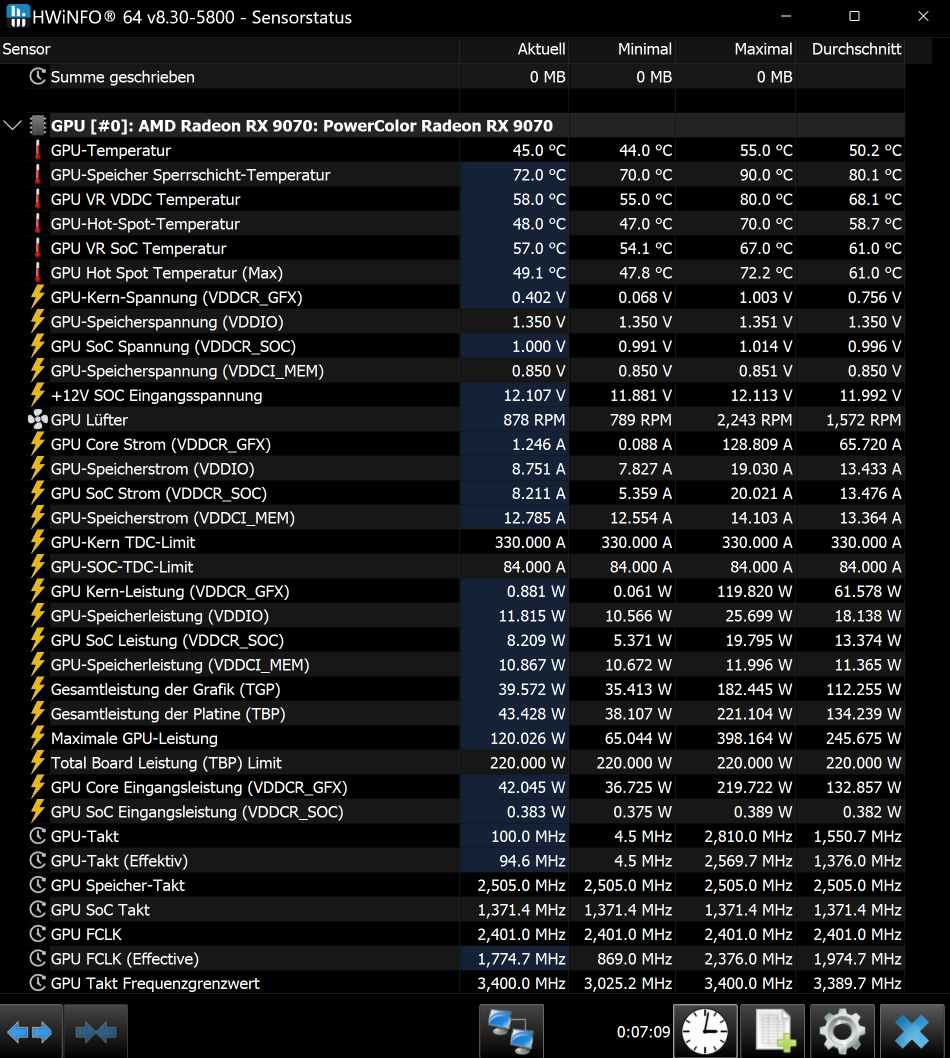Click the 45.0 °C current GPU-Temperatur value
Viewport: 950px width, 1058px height.
[x=539, y=150]
